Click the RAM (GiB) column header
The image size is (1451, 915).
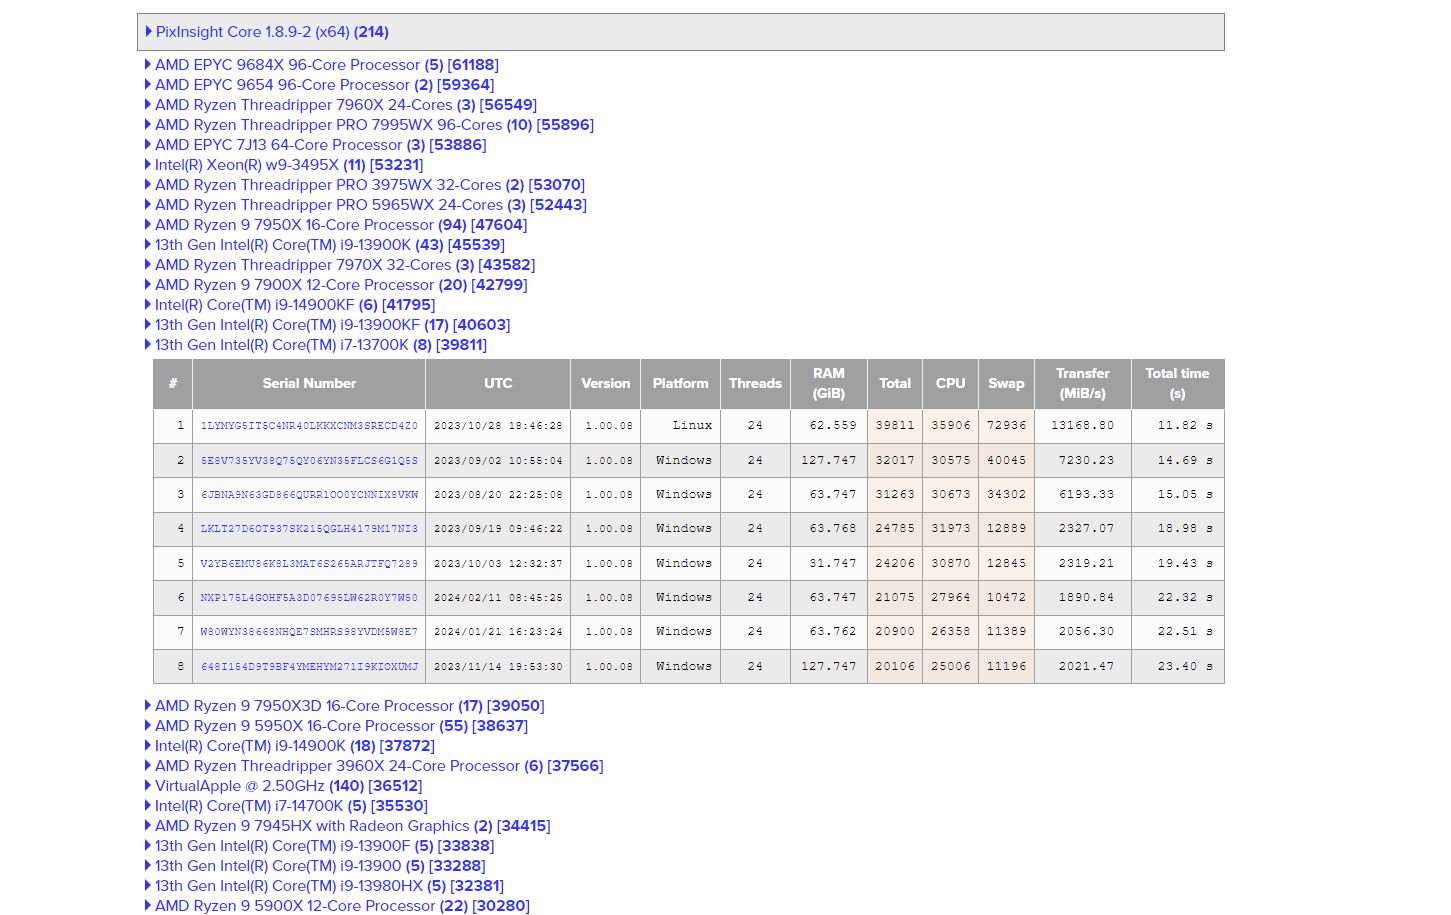(829, 384)
